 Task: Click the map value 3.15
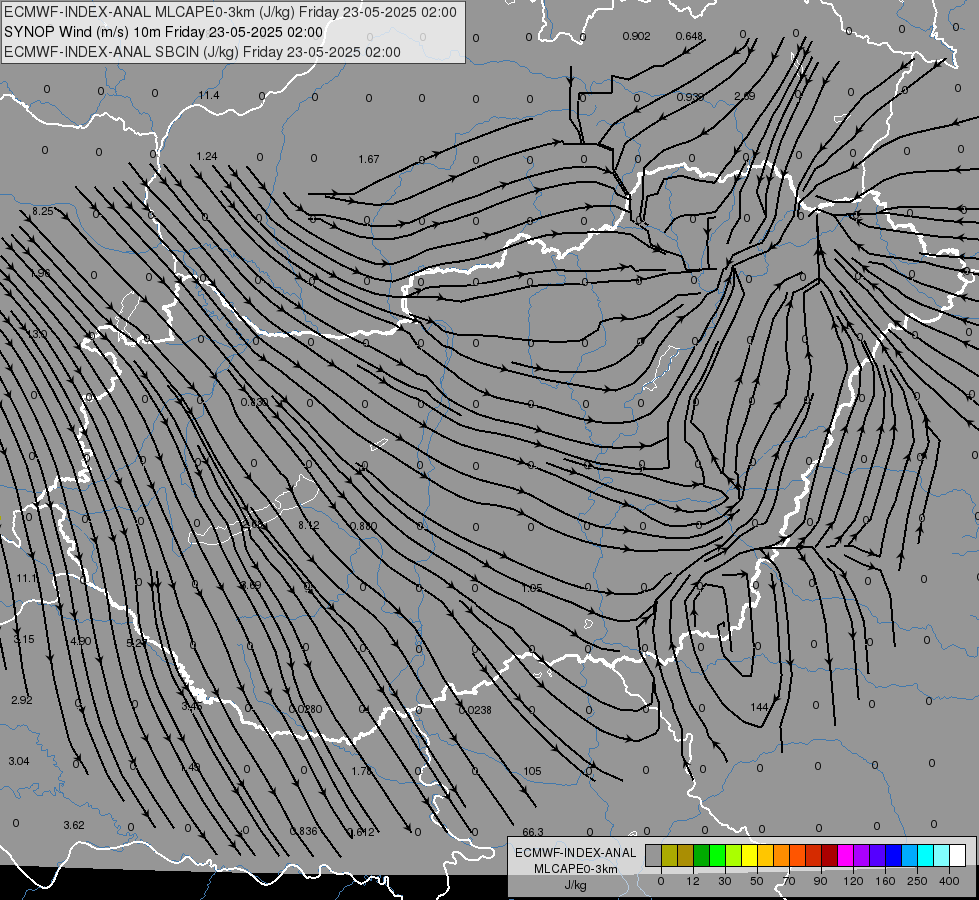click(x=24, y=640)
